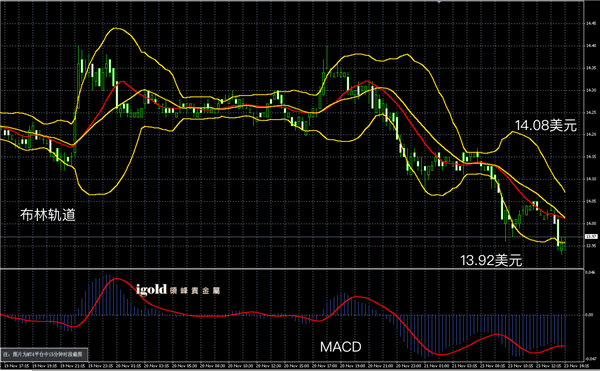Click the 13.92美元 price annotation
Viewport: 600px width, 371px height.
point(491,260)
